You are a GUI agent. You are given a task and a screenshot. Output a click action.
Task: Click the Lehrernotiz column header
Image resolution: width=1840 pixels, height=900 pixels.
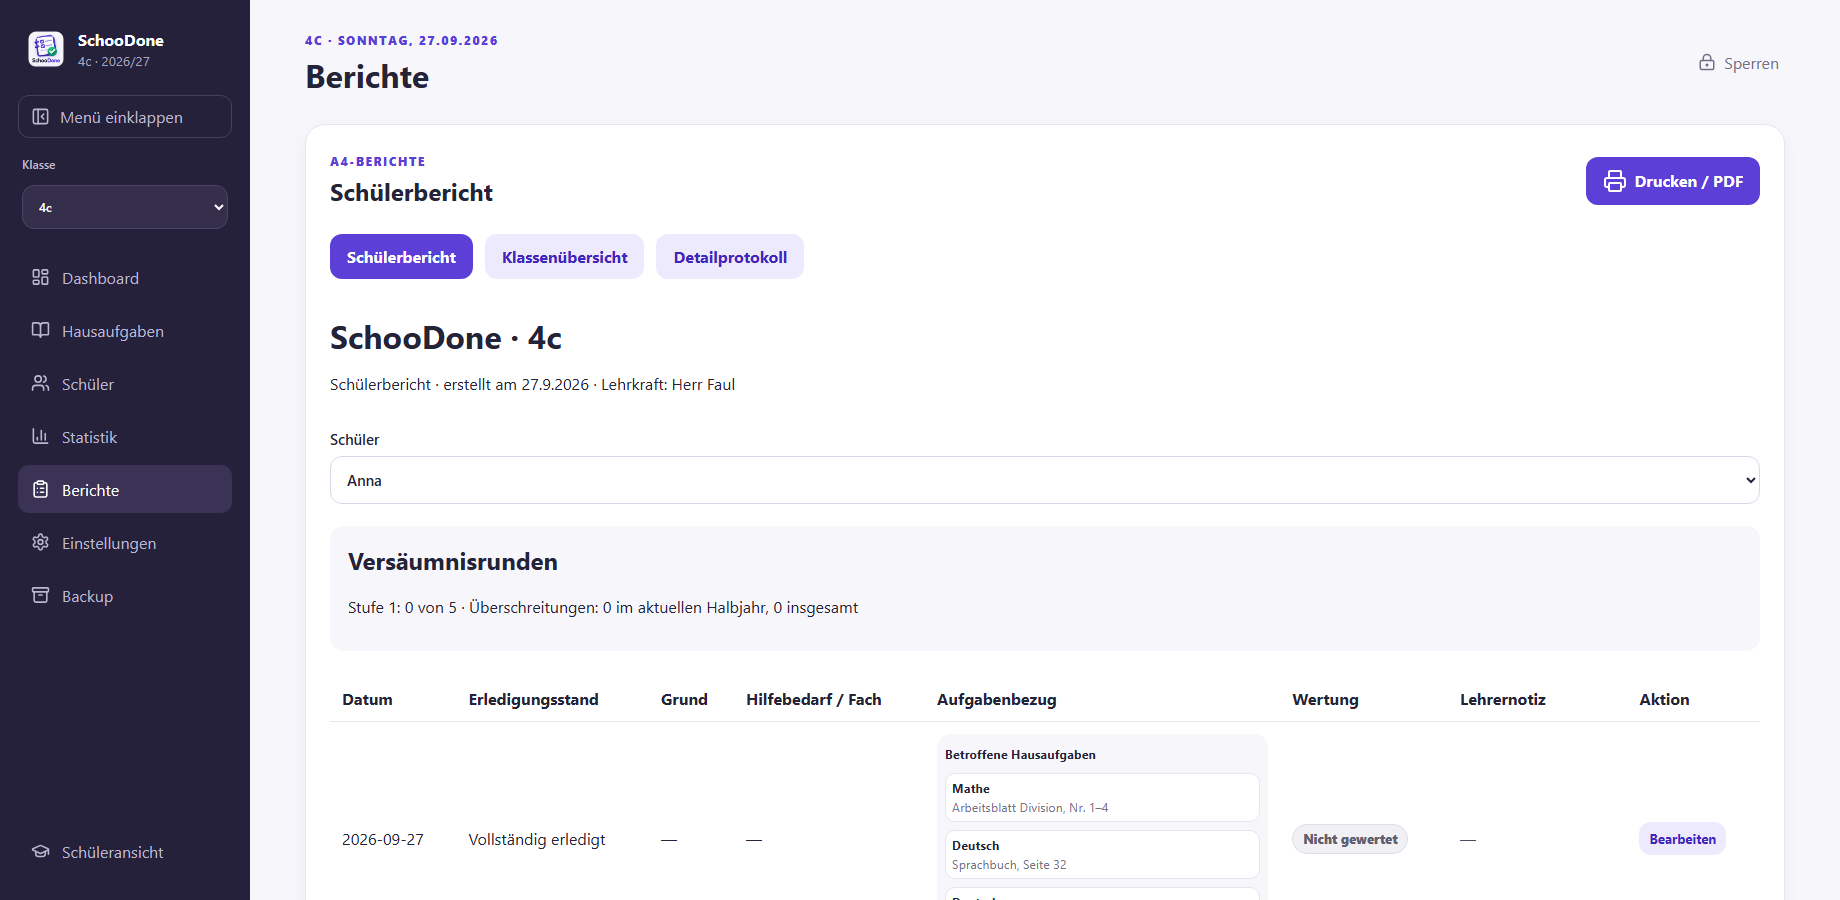click(x=1503, y=699)
